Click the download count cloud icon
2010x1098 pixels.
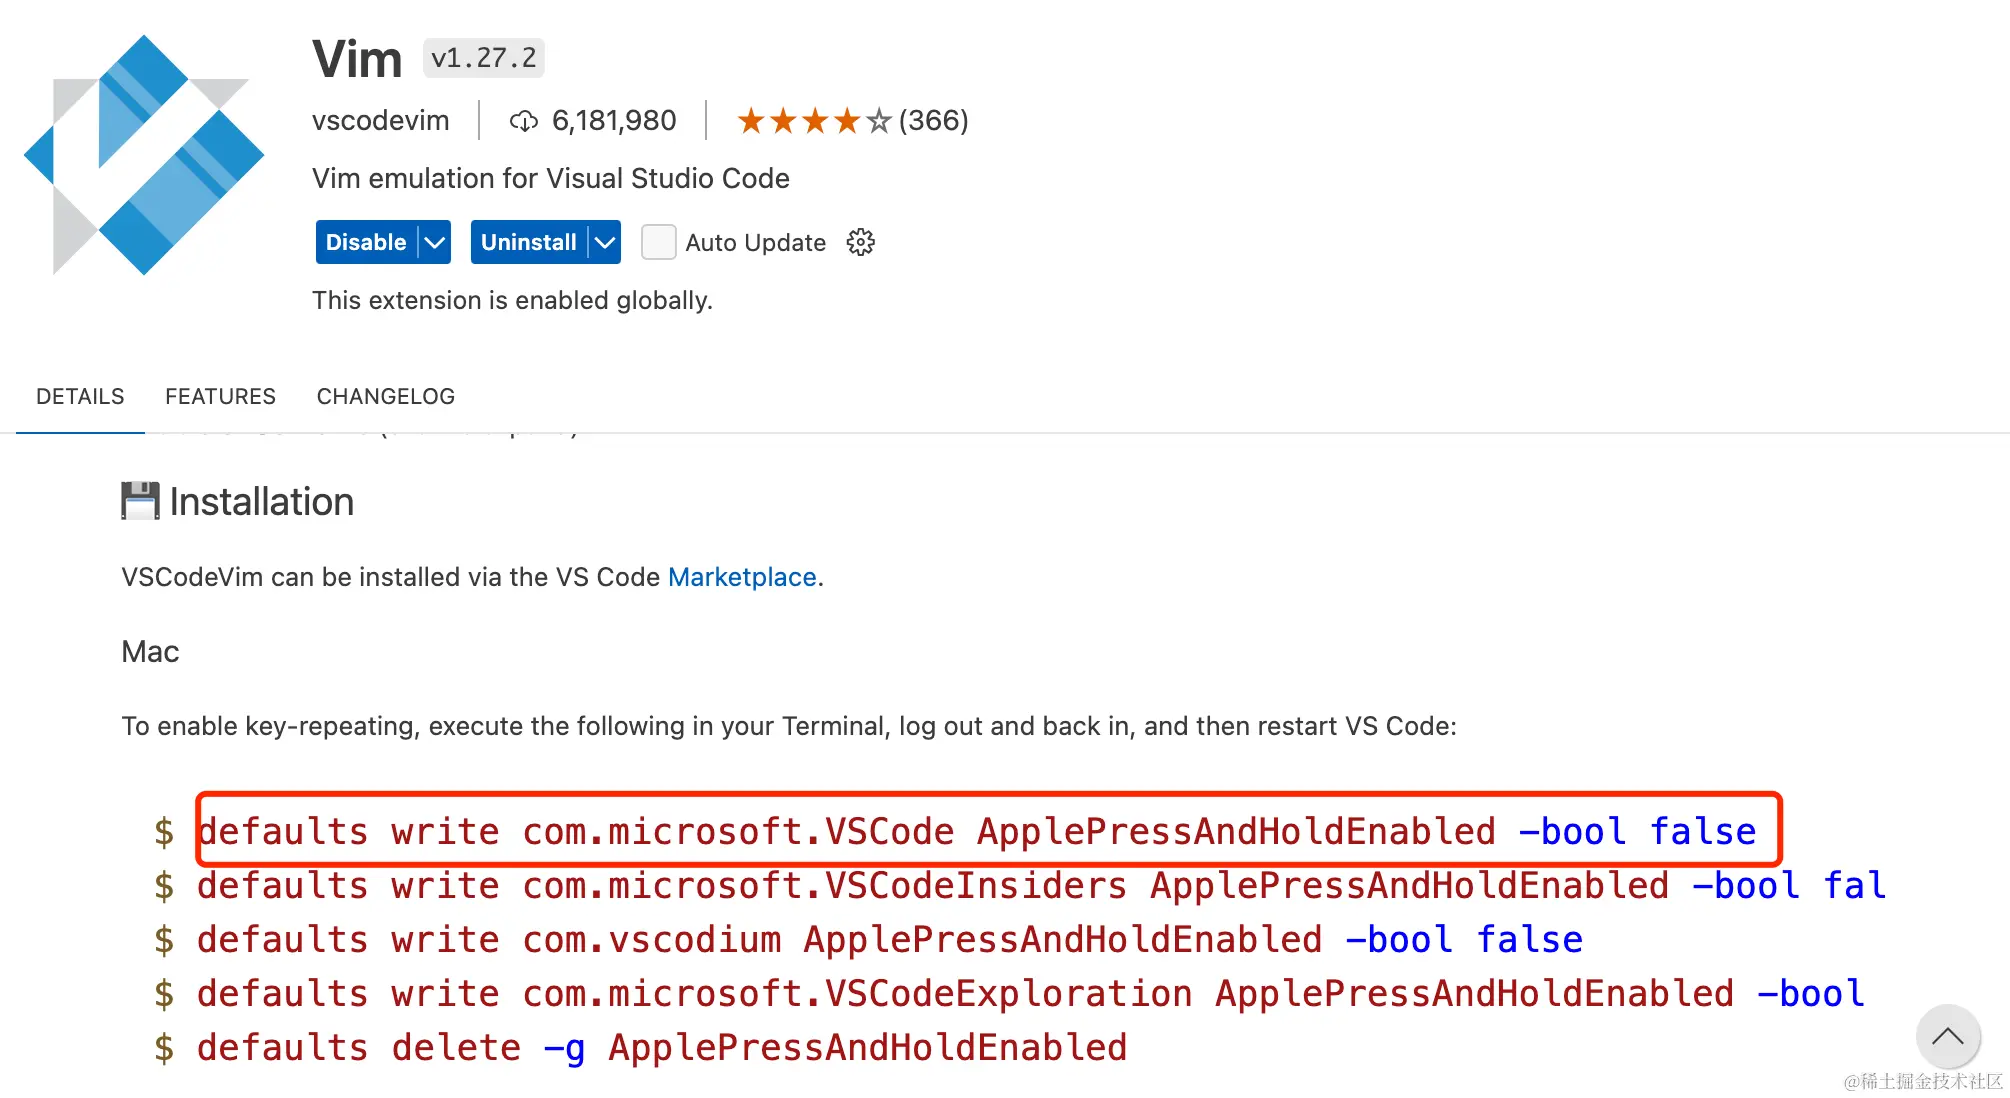[x=524, y=121]
